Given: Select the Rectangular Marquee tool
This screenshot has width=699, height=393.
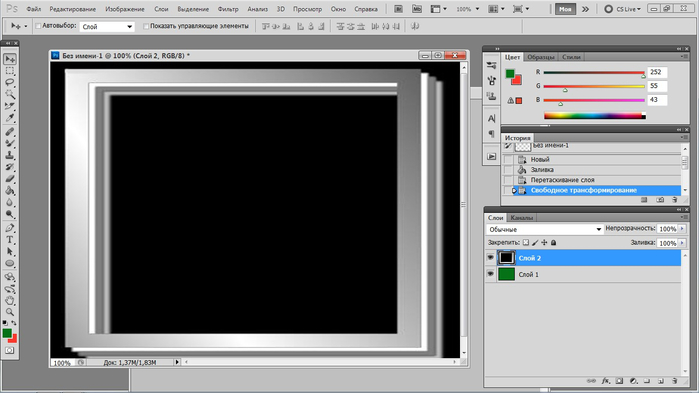Looking at the screenshot, I should (x=10, y=71).
